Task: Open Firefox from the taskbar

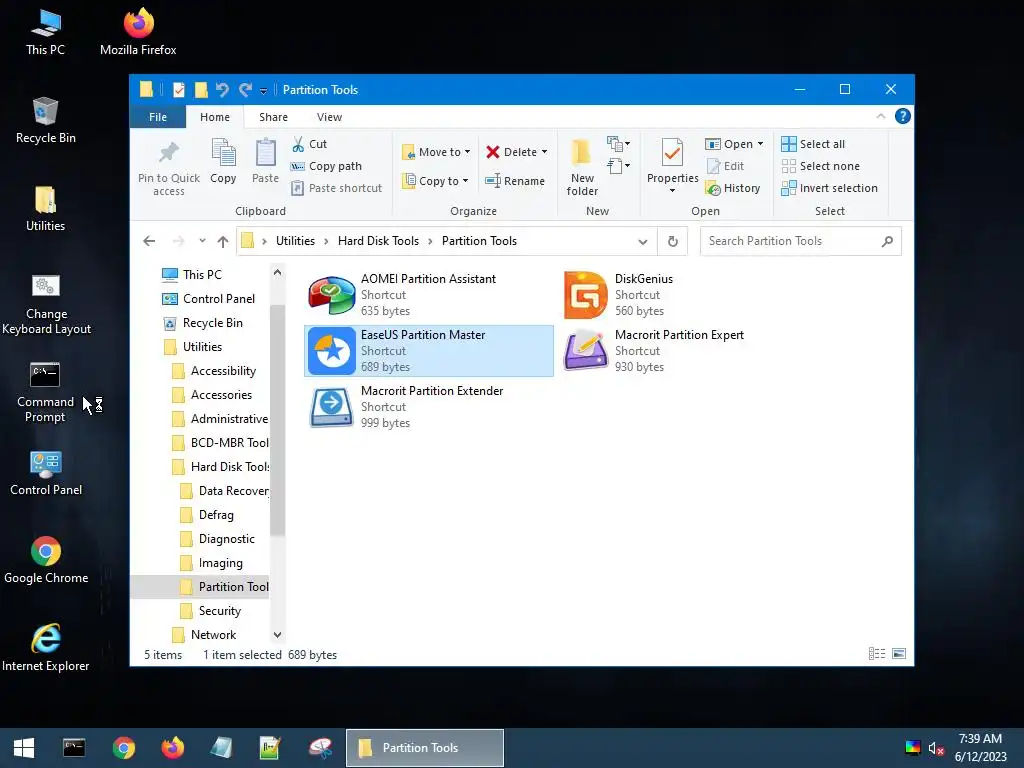Action: [x=173, y=748]
